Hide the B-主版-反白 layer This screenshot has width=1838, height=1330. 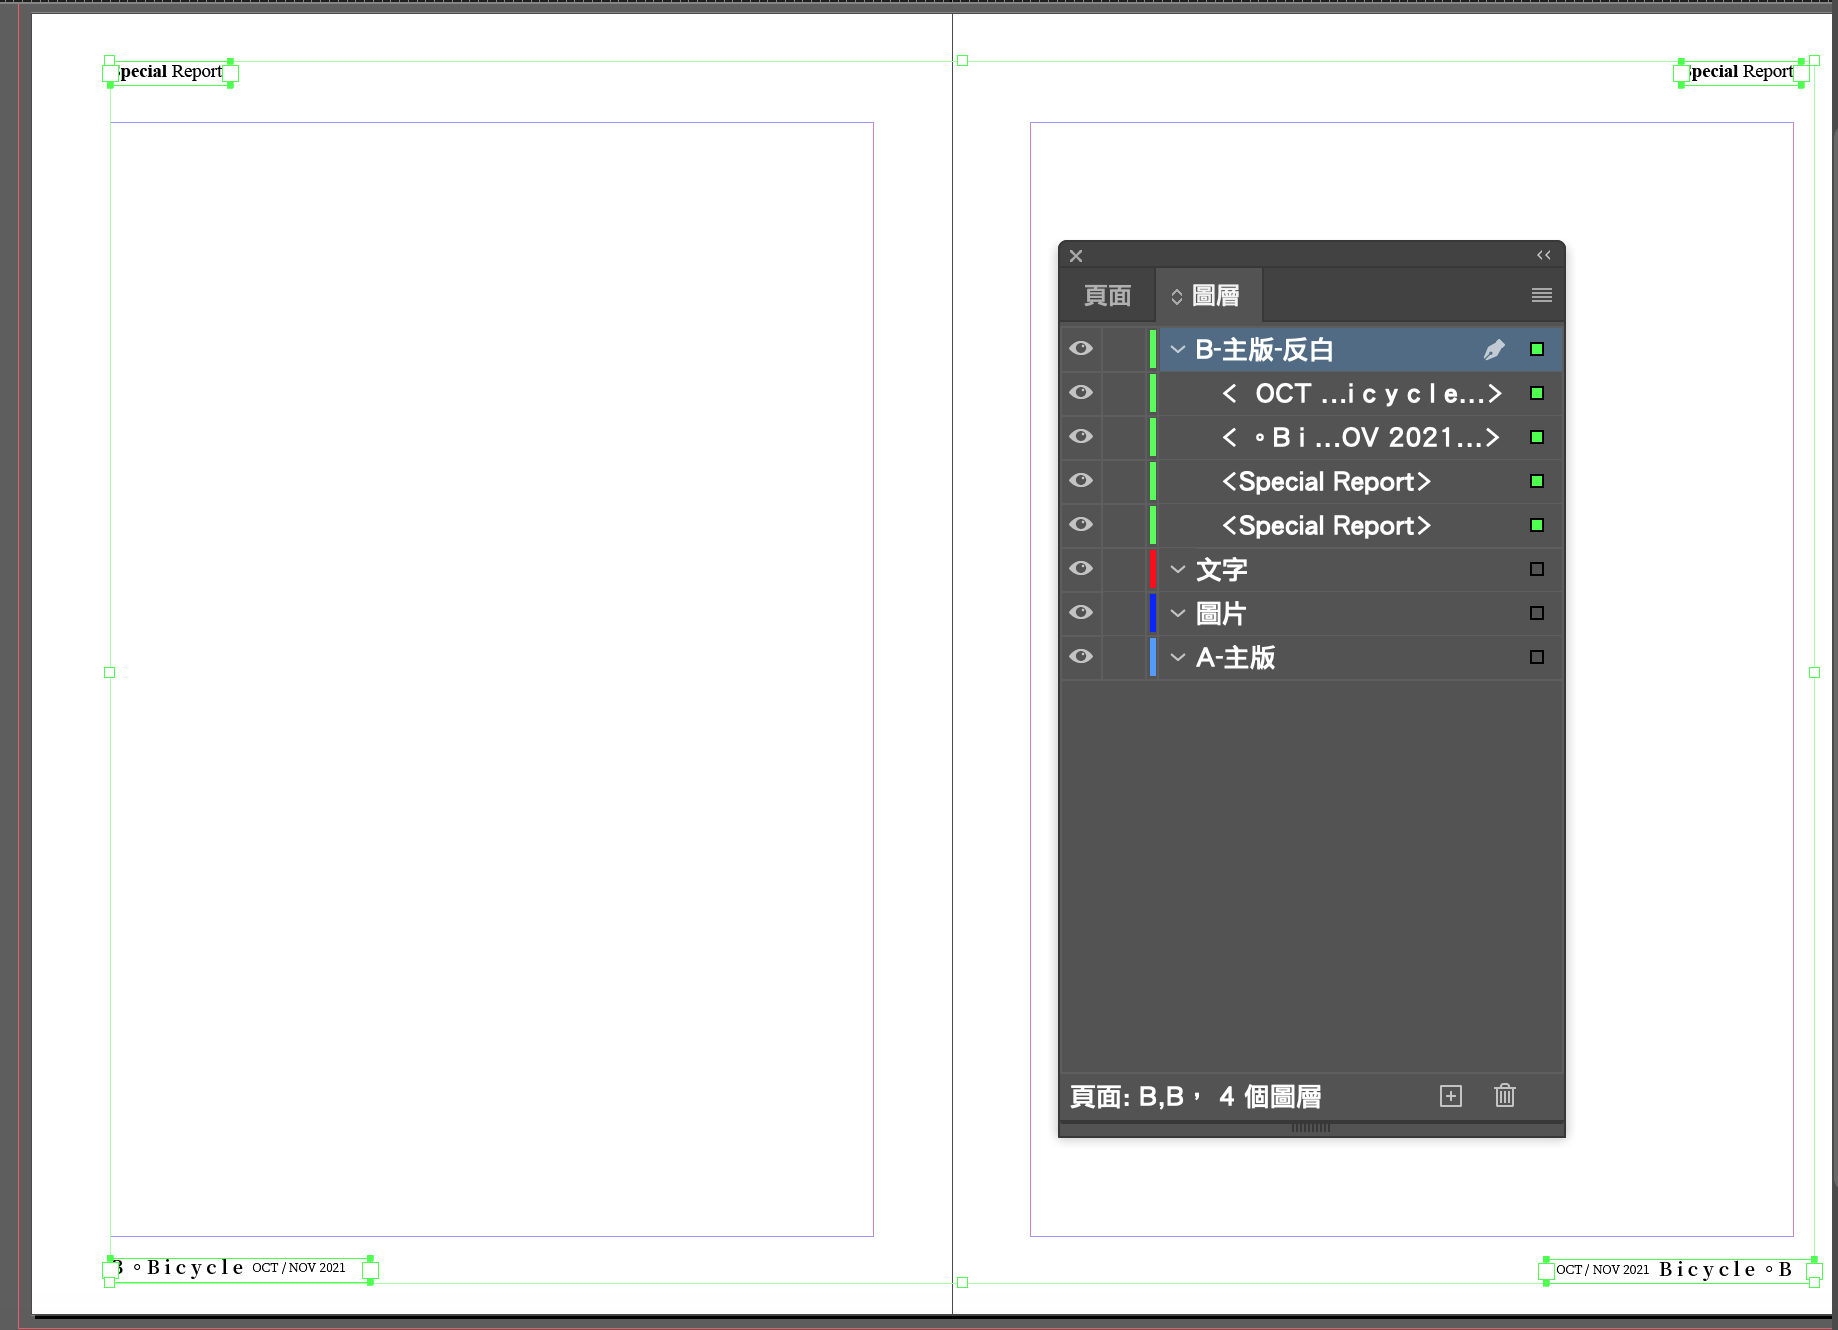tap(1081, 349)
